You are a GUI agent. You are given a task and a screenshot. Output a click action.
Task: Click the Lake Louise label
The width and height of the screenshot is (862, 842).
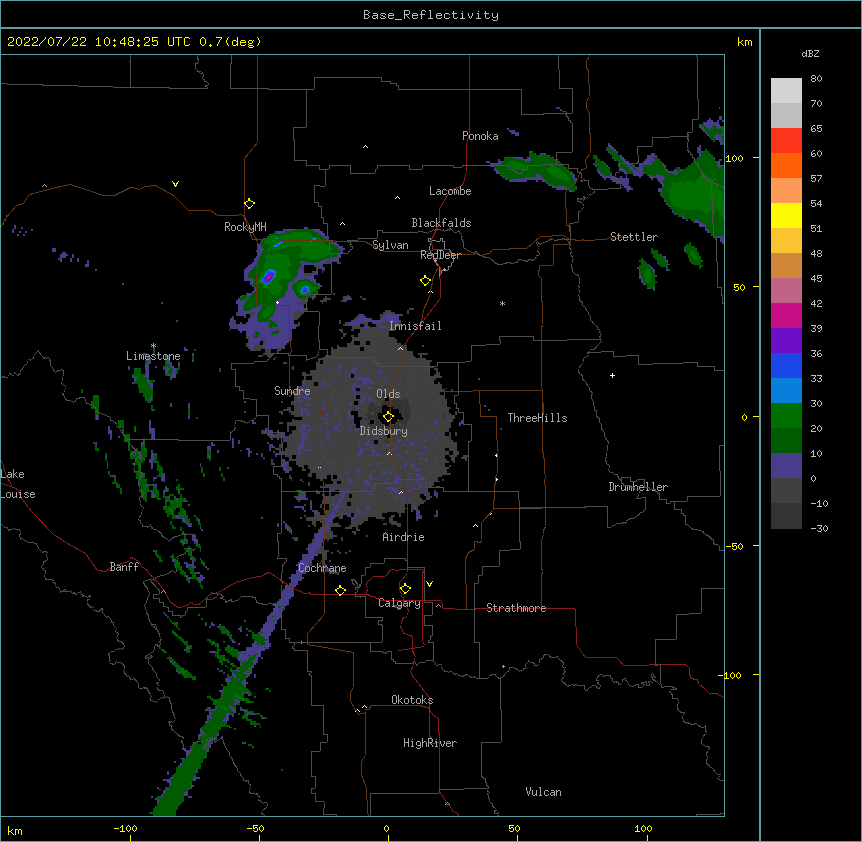click(x=18, y=484)
